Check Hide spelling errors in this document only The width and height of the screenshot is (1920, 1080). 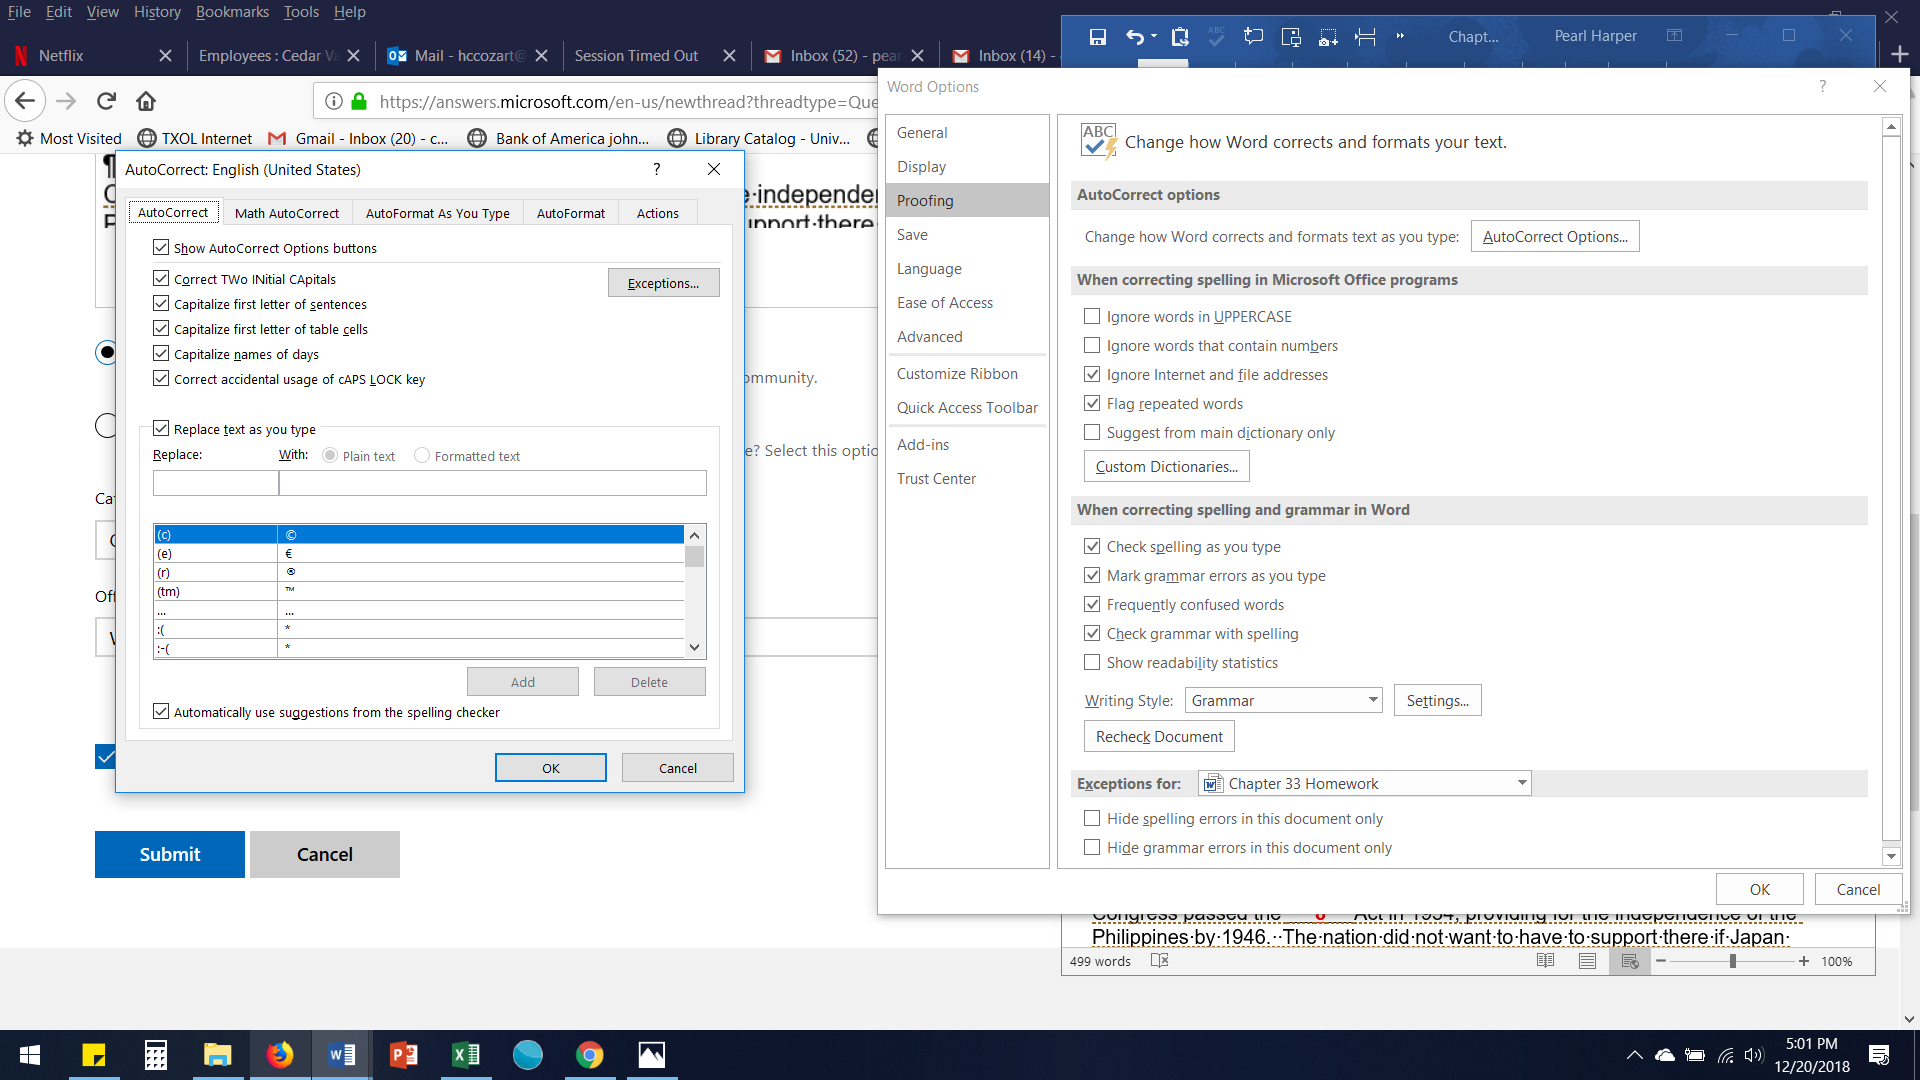point(1092,818)
